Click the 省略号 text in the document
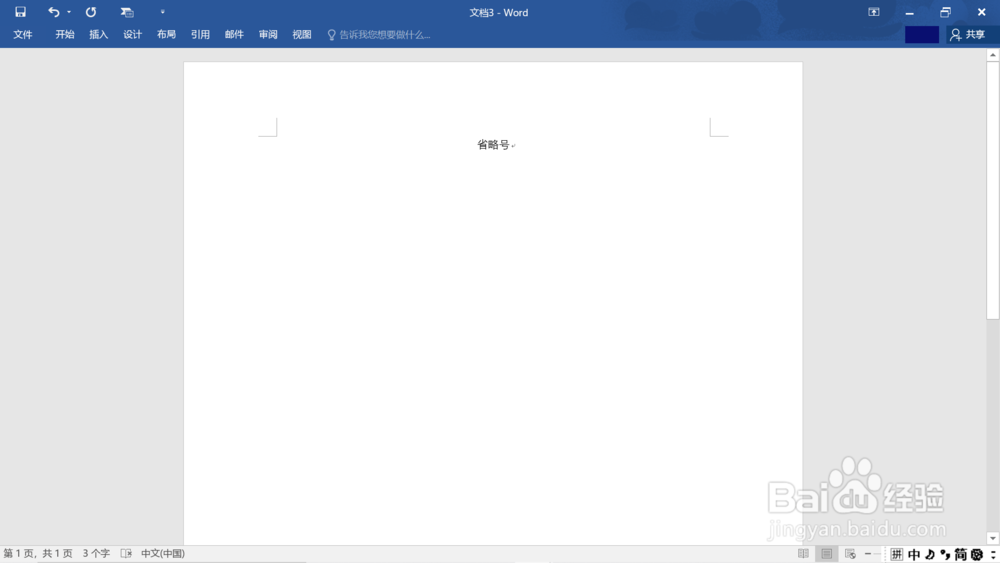This screenshot has width=1000, height=563. [x=494, y=145]
